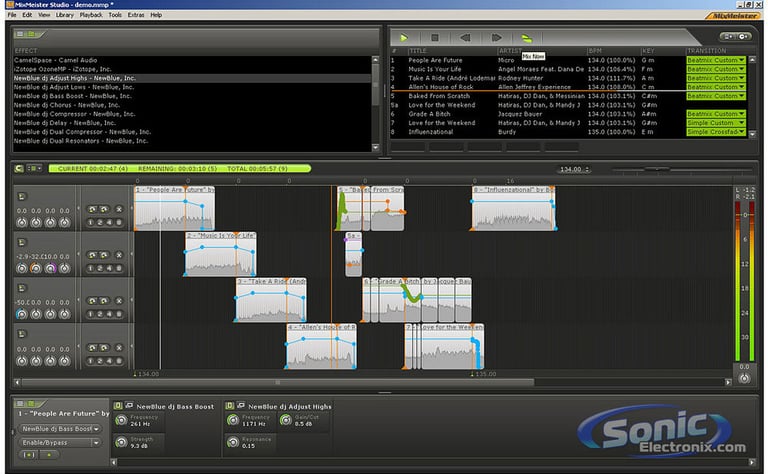Toggle beat button 8 on lane 2
The width and height of the screenshot is (768, 474).
(119, 268)
